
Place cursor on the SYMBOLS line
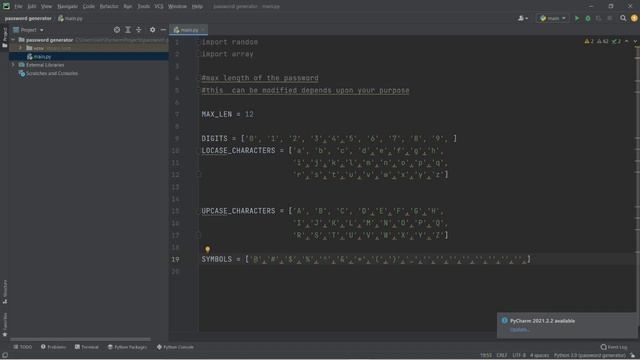(x=366, y=259)
